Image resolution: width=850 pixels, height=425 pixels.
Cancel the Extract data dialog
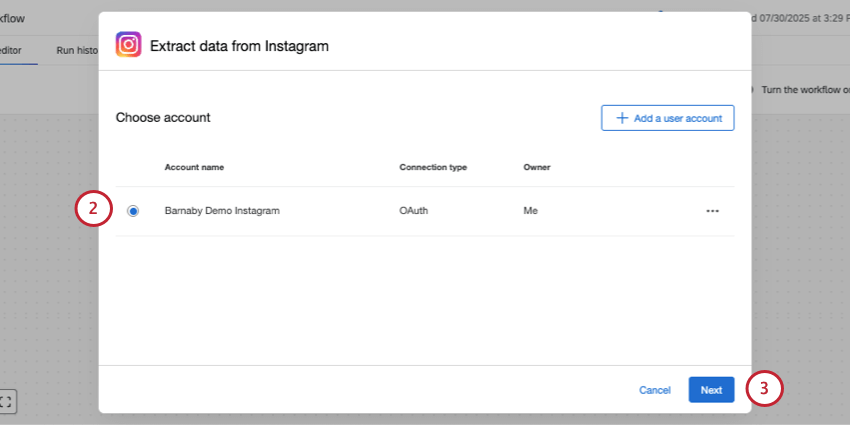point(654,390)
